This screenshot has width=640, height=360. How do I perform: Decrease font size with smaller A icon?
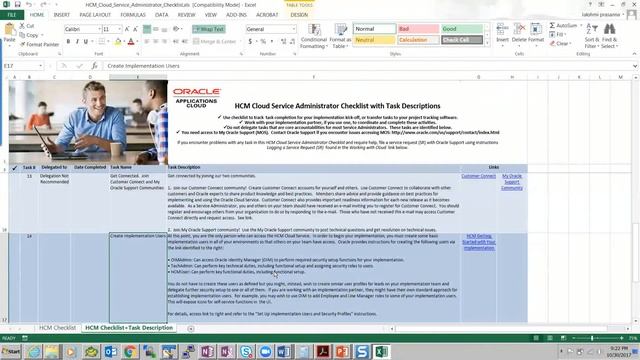[x=136, y=29]
